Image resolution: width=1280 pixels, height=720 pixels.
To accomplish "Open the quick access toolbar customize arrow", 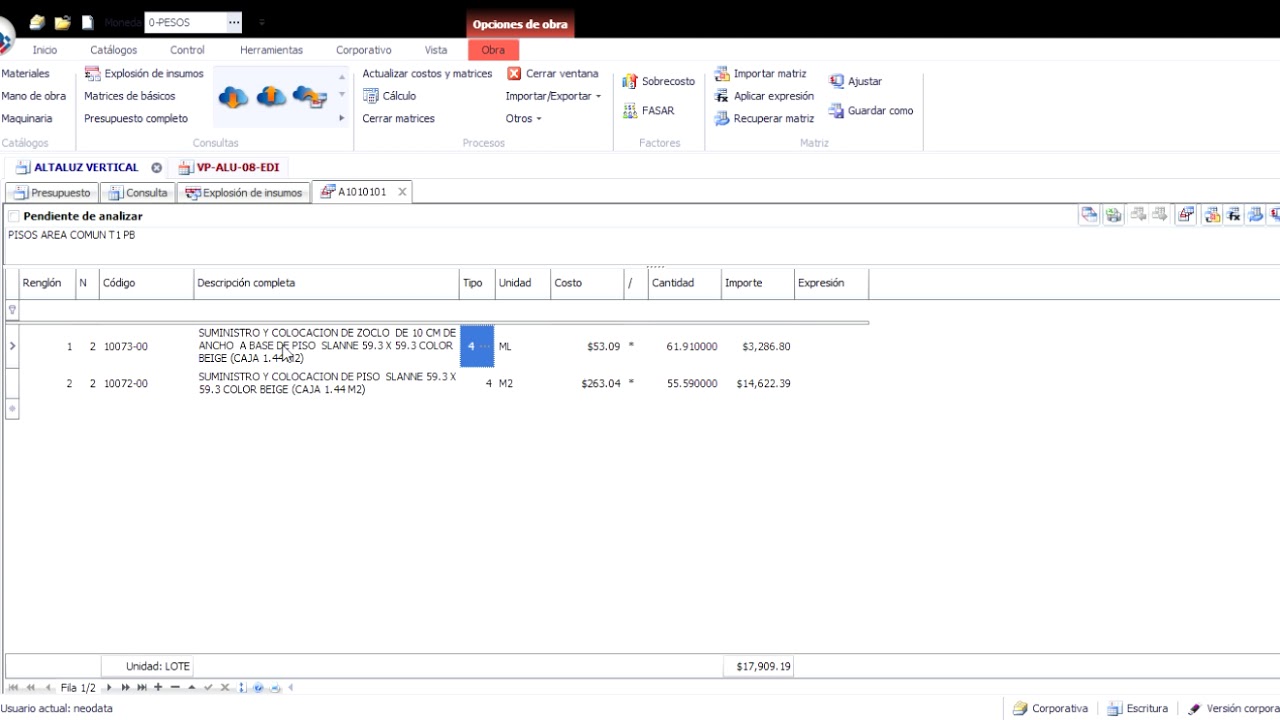I will pos(262,22).
